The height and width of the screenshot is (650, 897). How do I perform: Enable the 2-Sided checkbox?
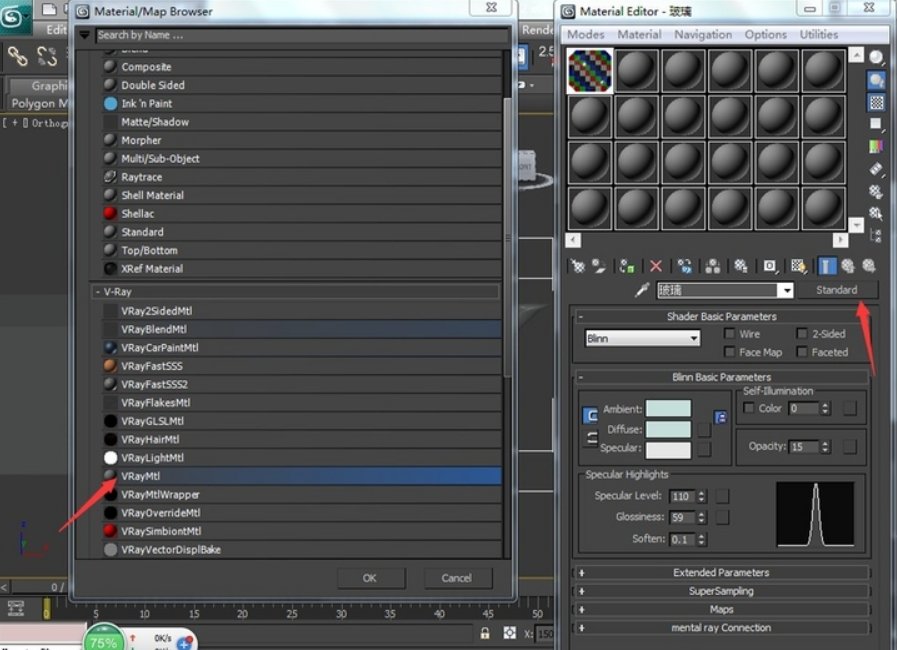click(x=802, y=334)
